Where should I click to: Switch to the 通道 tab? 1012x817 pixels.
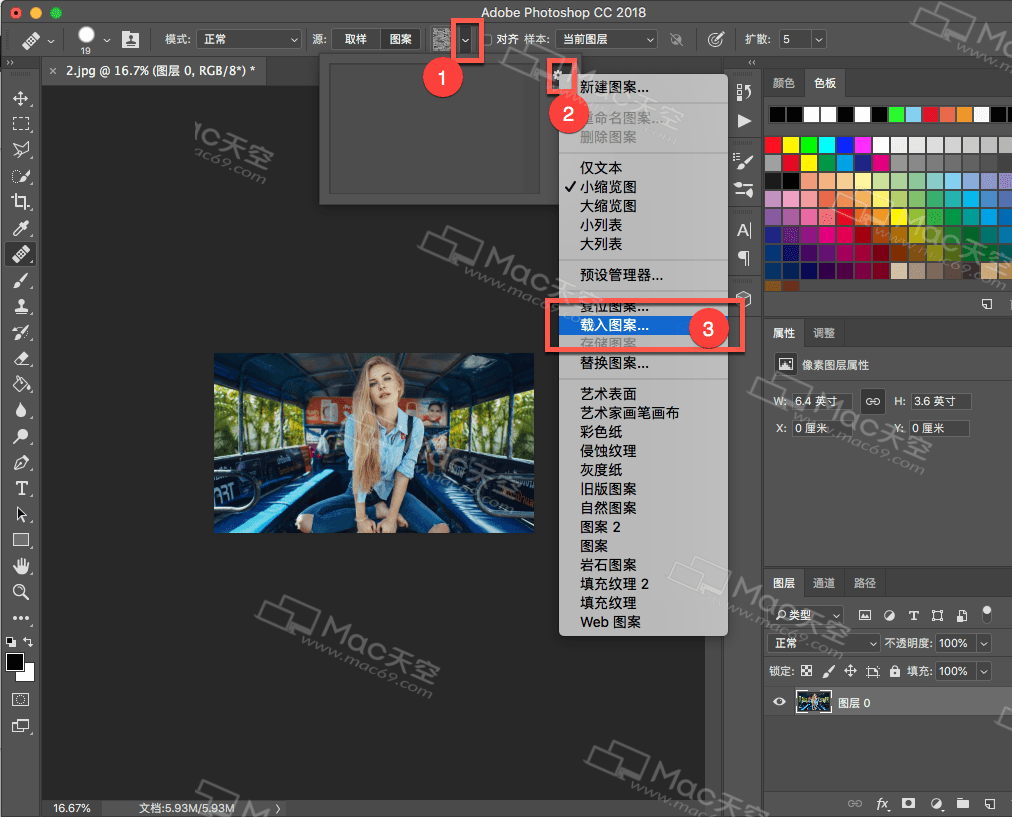pyautogui.click(x=824, y=582)
